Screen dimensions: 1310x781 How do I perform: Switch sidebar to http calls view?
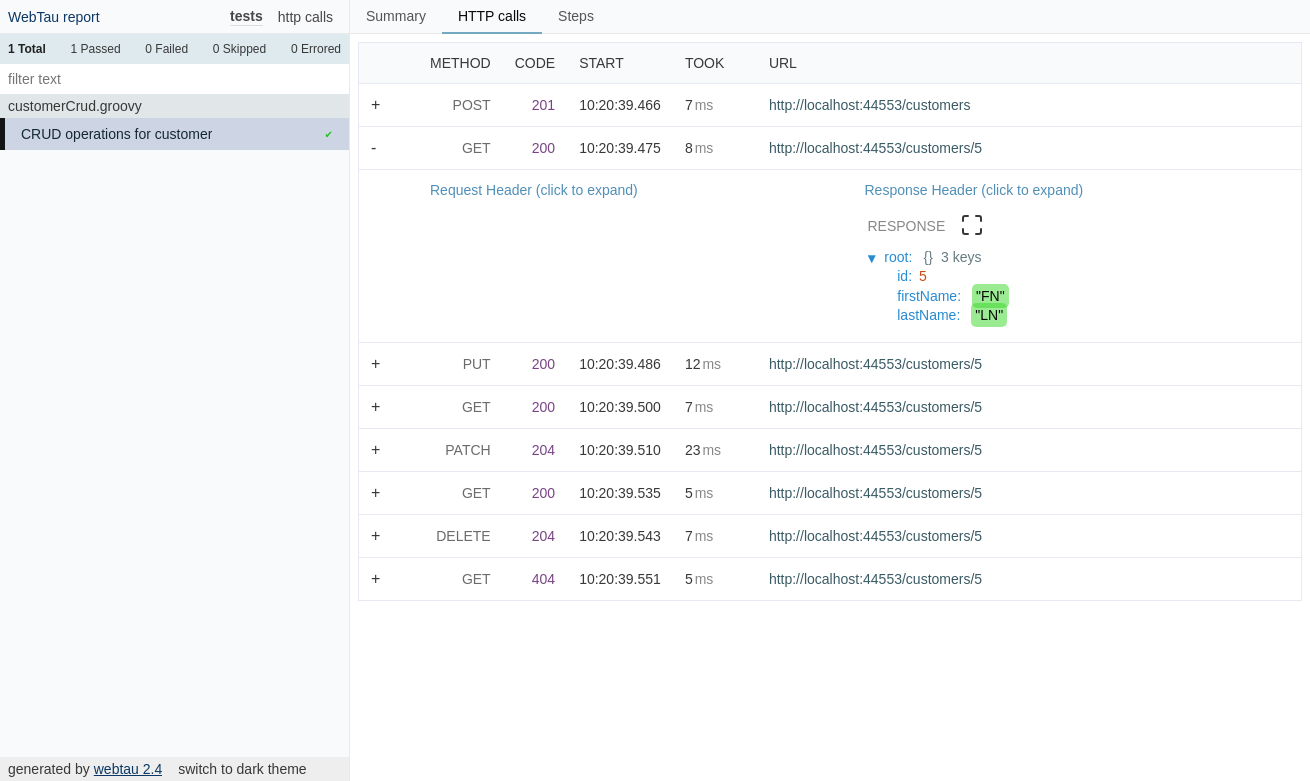305,16
